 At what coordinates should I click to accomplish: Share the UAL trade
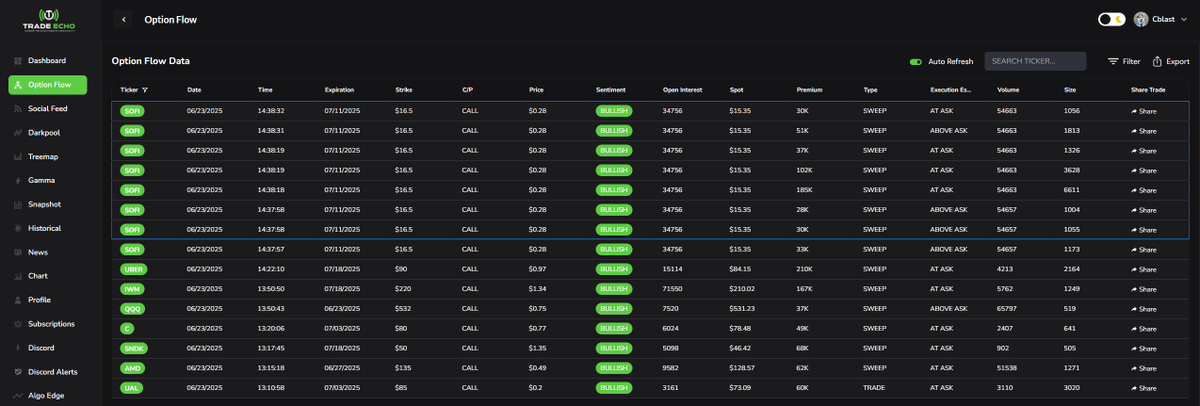[x=1144, y=388]
